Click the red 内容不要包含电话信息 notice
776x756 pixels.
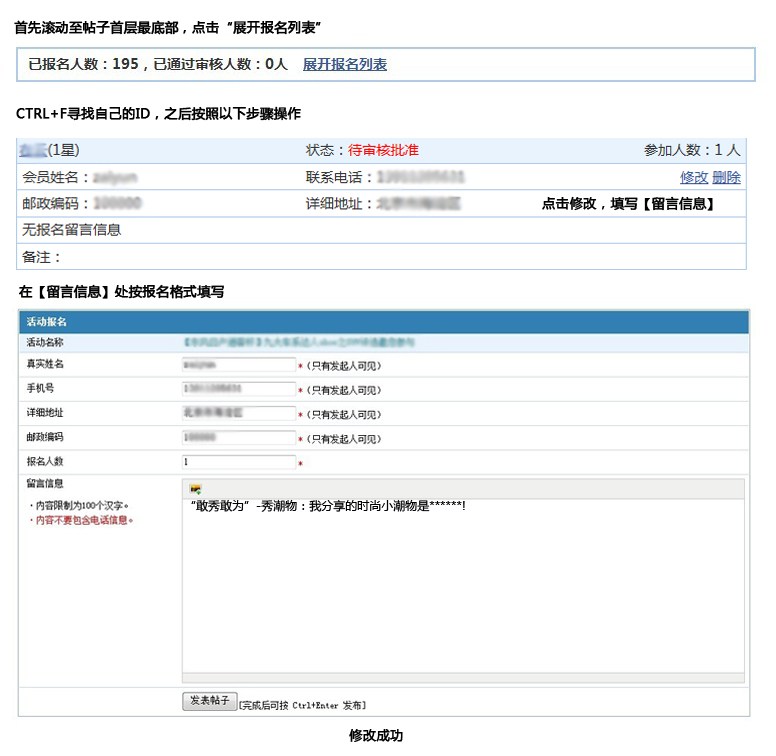click(x=82, y=520)
